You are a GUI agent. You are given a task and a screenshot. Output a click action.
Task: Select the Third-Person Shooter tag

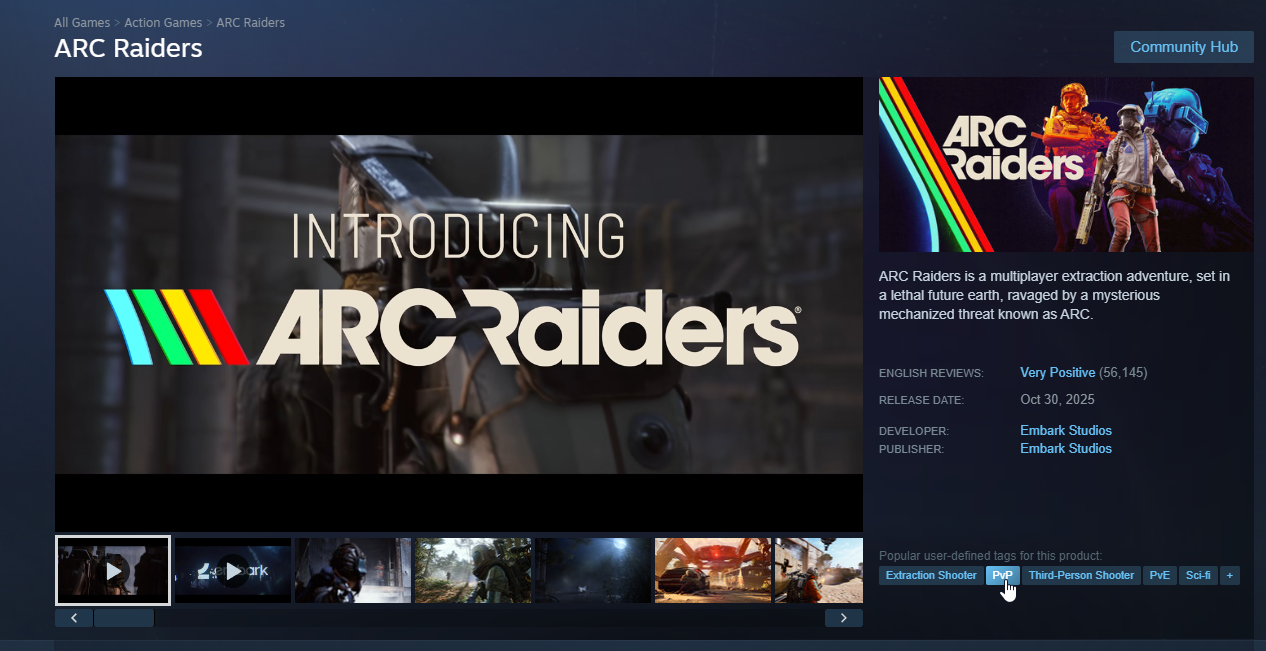(1081, 575)
